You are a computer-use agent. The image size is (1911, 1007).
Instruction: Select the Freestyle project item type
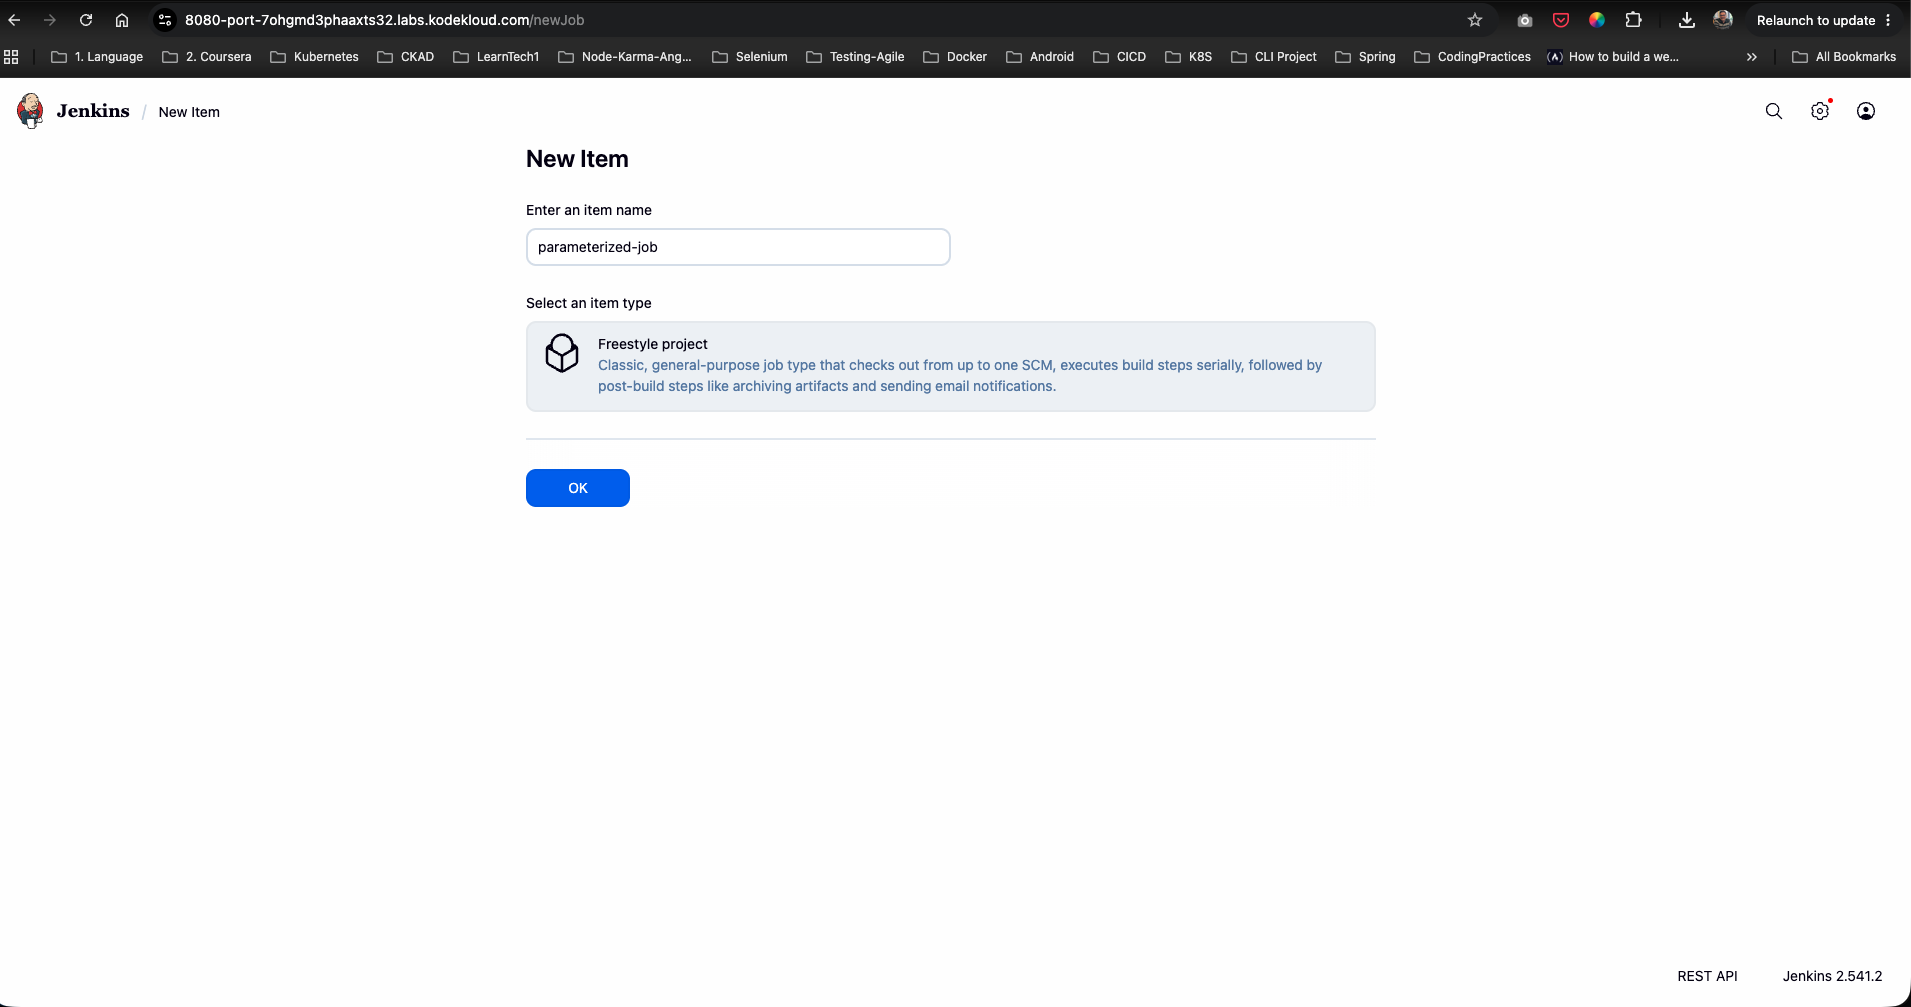951,366
